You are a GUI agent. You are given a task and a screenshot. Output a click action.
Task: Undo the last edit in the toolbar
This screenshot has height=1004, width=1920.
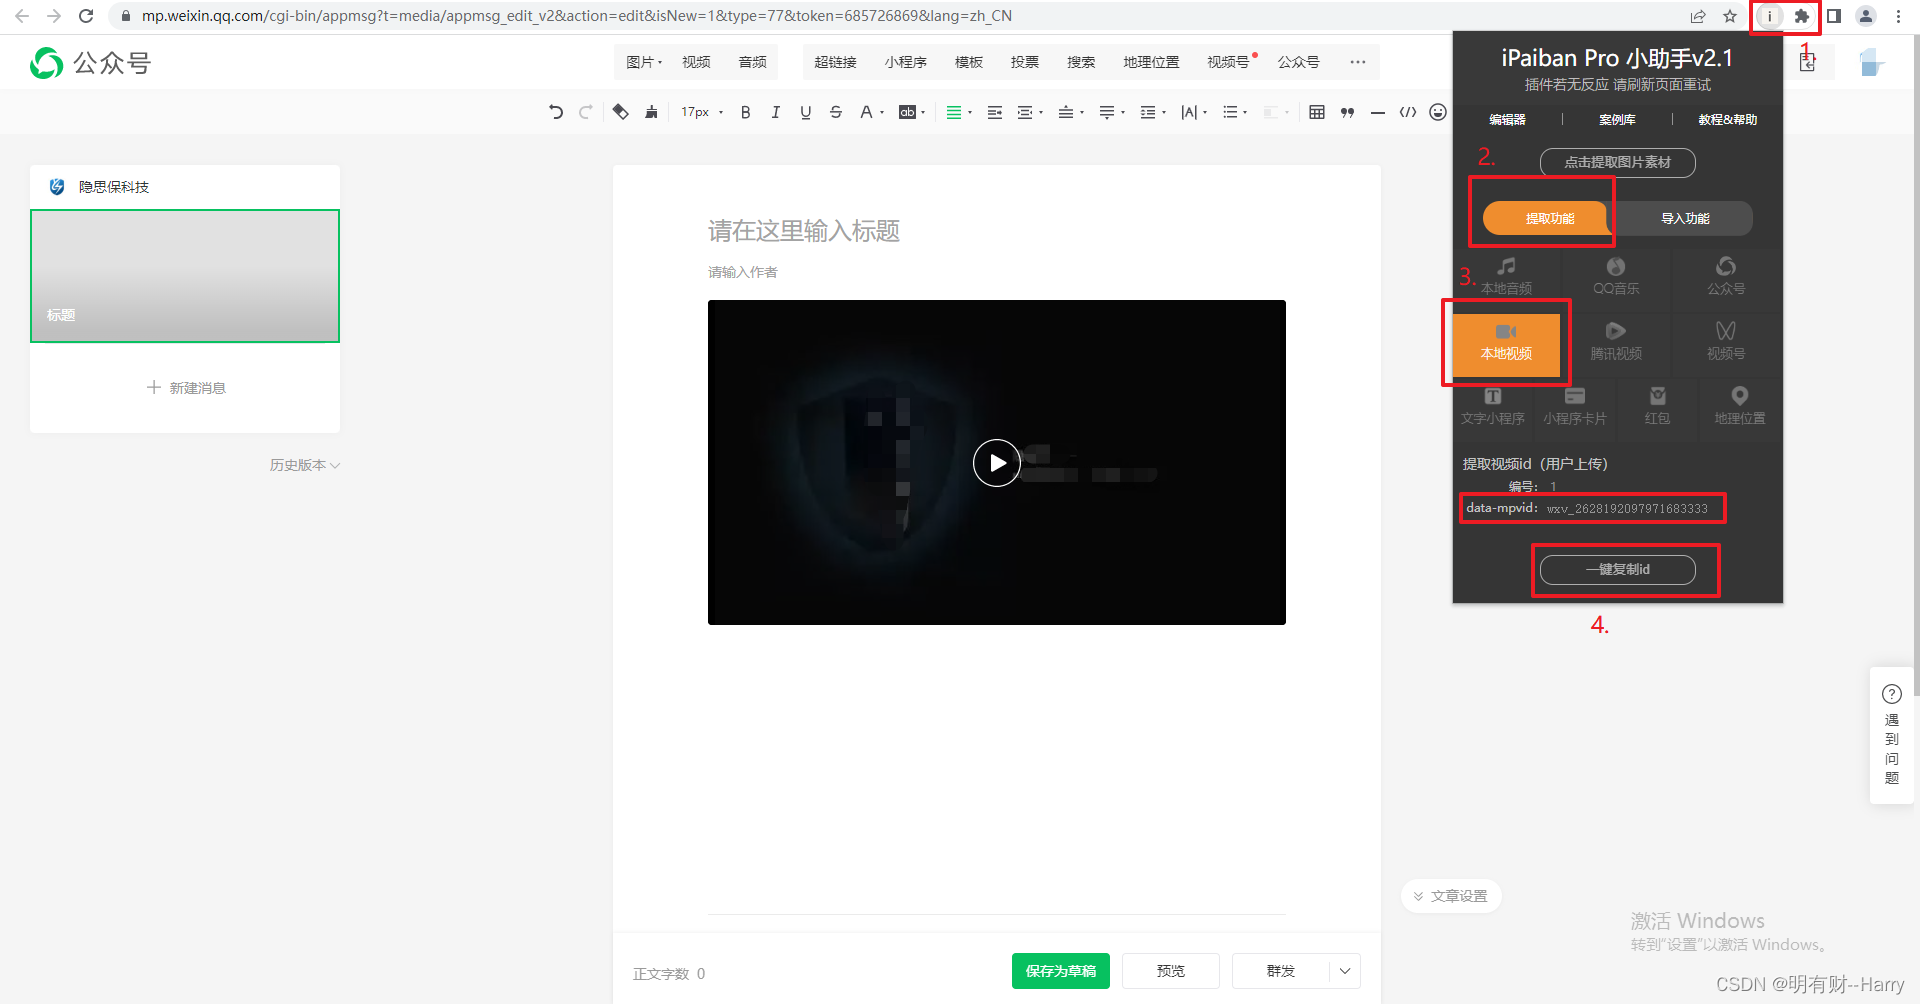coord(556,112)
